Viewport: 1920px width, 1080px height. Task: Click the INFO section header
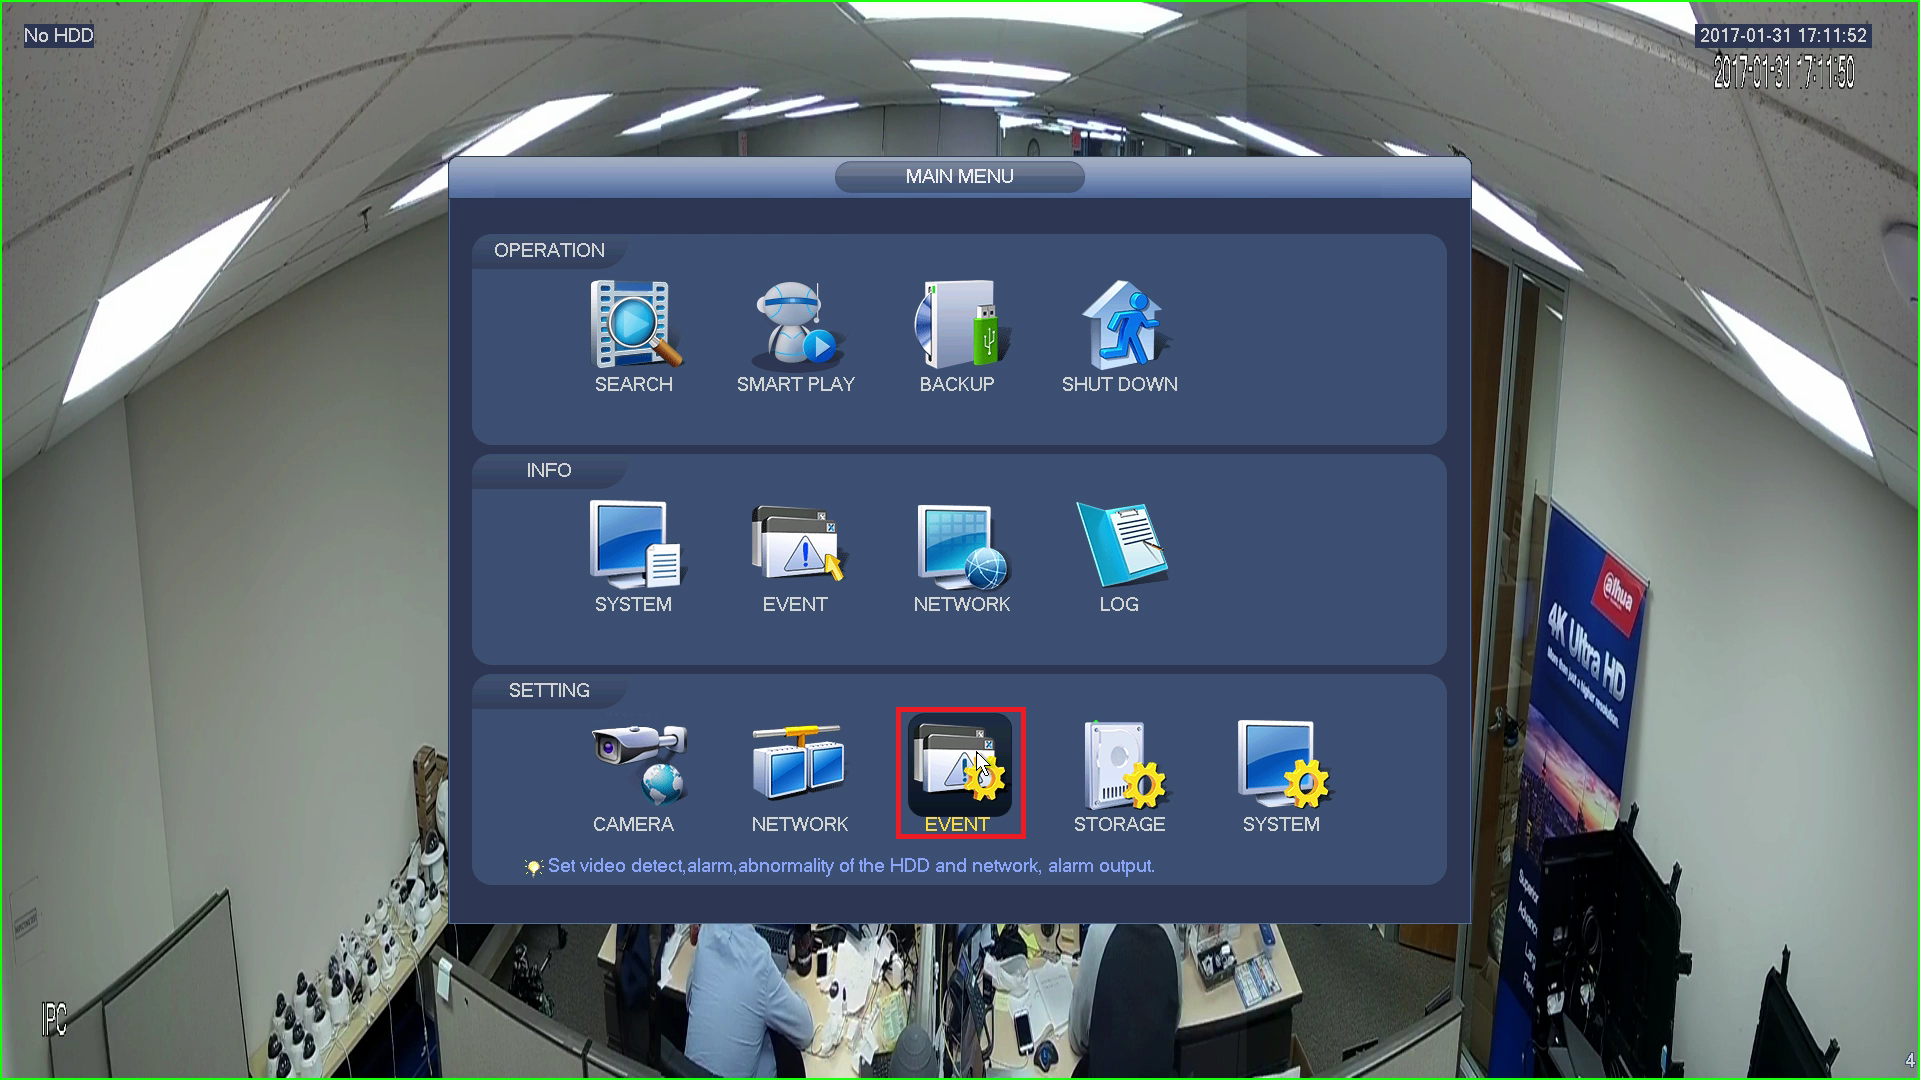pyautogui.click(x=549, y=471)
